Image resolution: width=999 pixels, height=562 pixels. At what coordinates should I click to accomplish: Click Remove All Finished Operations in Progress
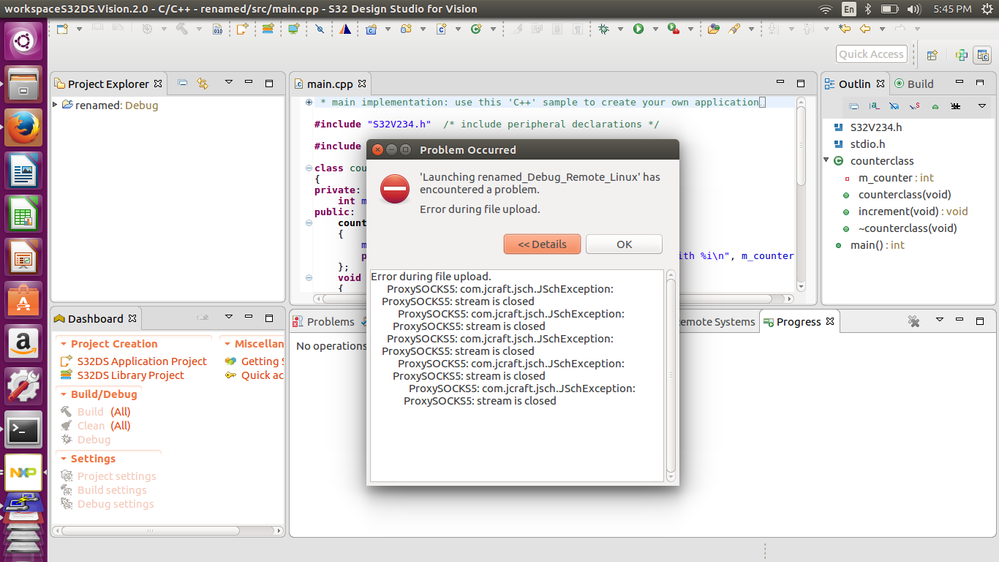click(914, 321)
